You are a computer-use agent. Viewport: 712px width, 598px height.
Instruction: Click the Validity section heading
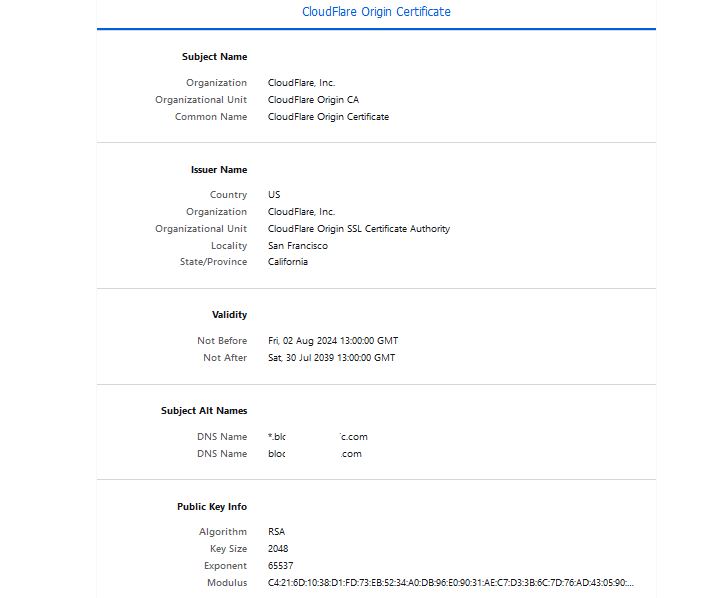pos(229,315)
